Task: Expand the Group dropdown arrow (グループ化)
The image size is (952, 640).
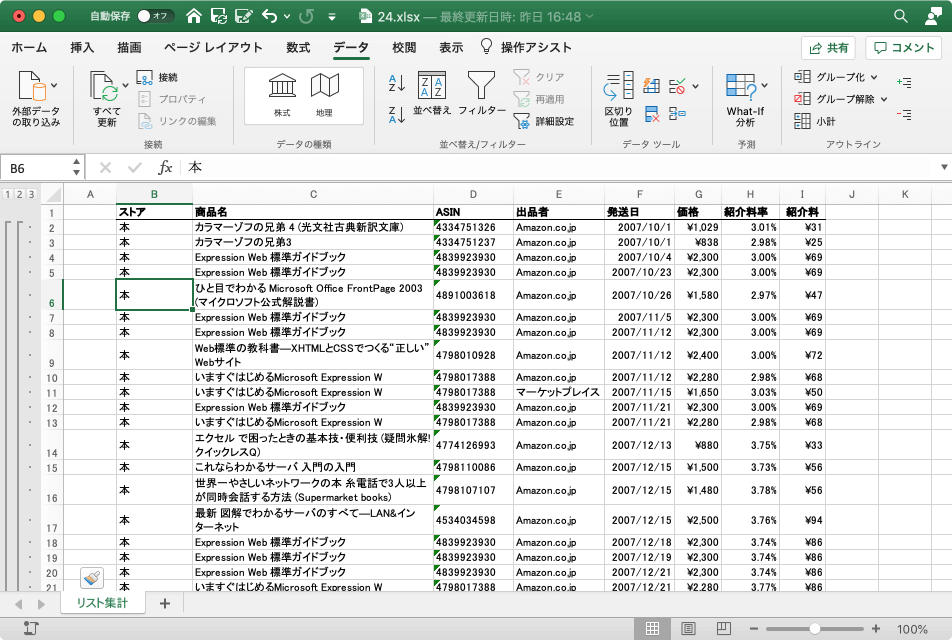Action: (x=874, y=77)
